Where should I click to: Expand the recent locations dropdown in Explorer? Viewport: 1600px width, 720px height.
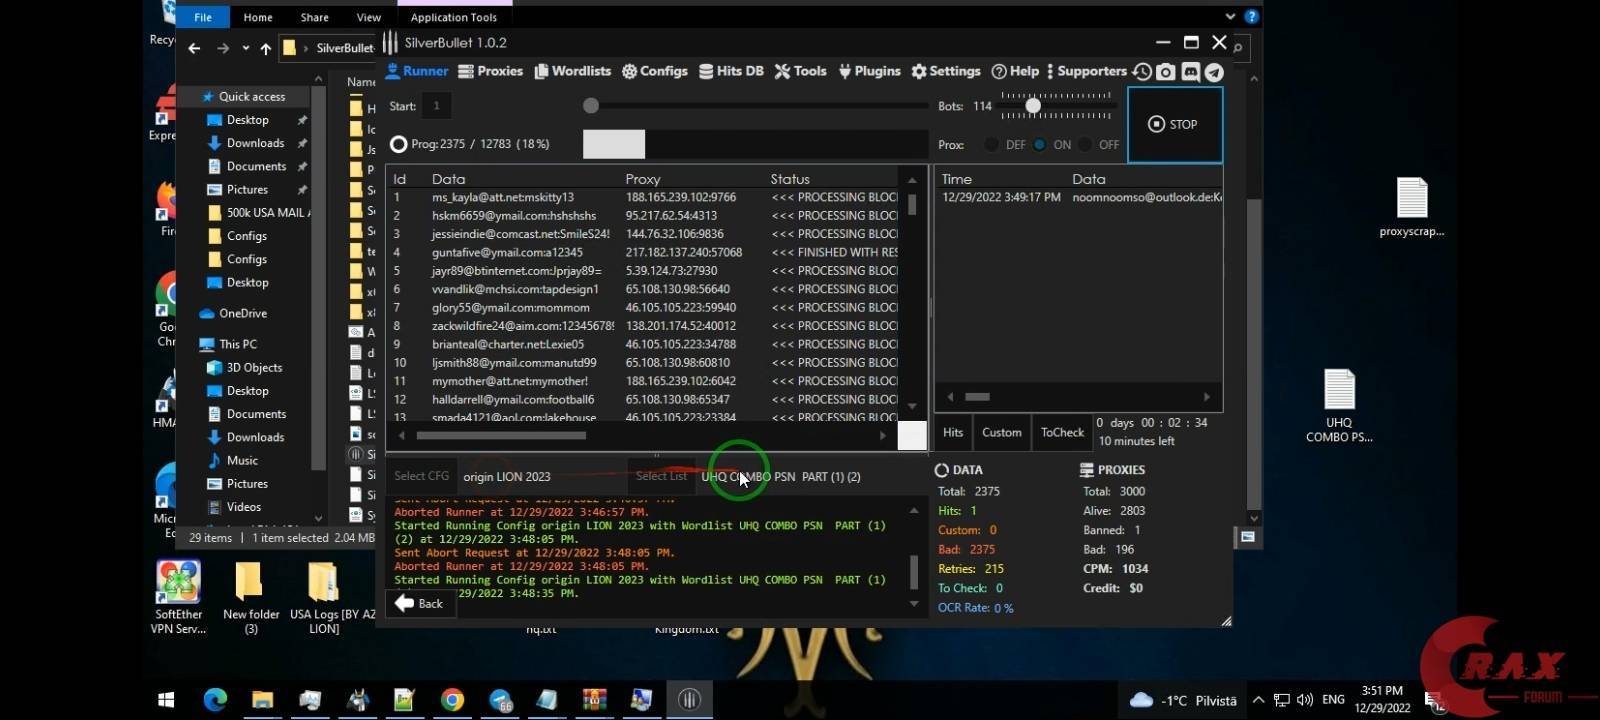coord(246,48)
